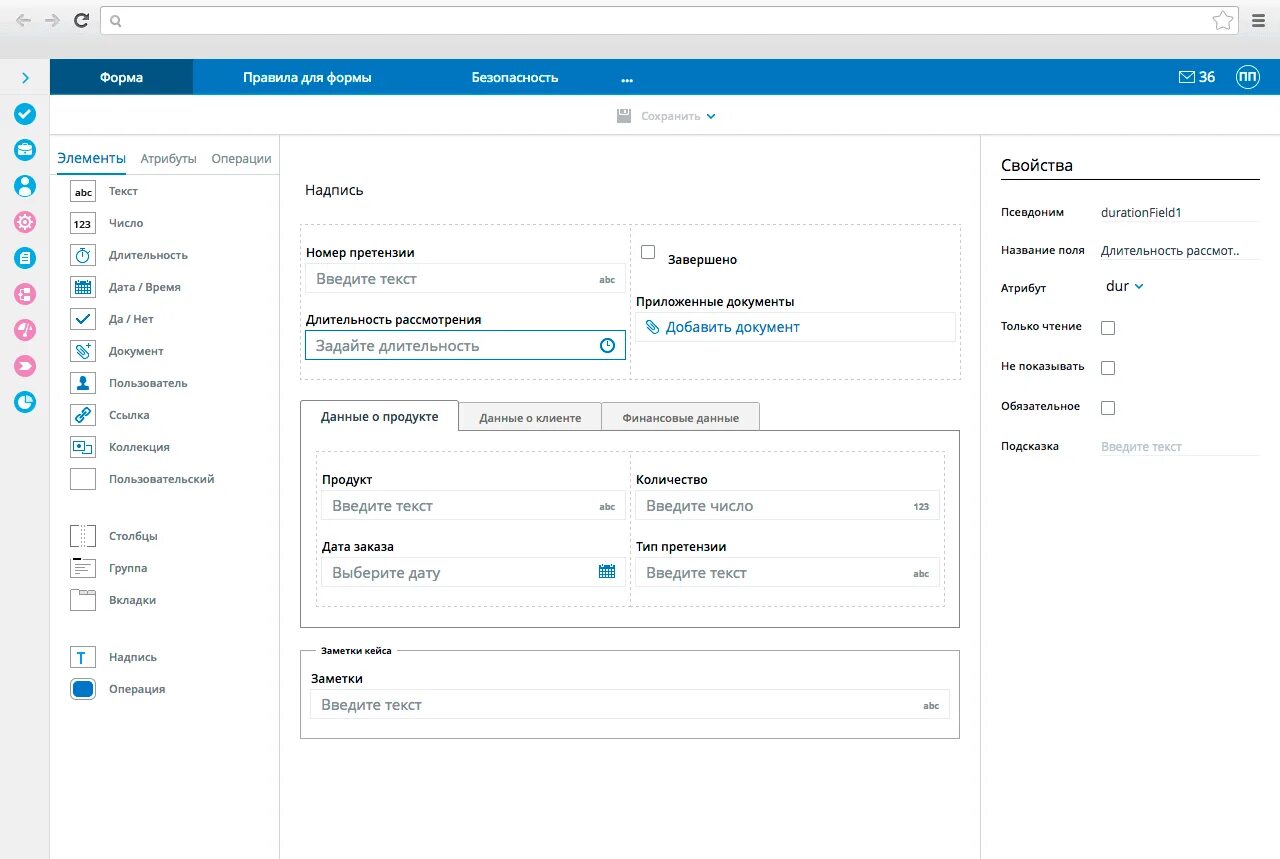Select the Число element icon
Viewport: 1280px width, 859px height.
coord(83,223)
